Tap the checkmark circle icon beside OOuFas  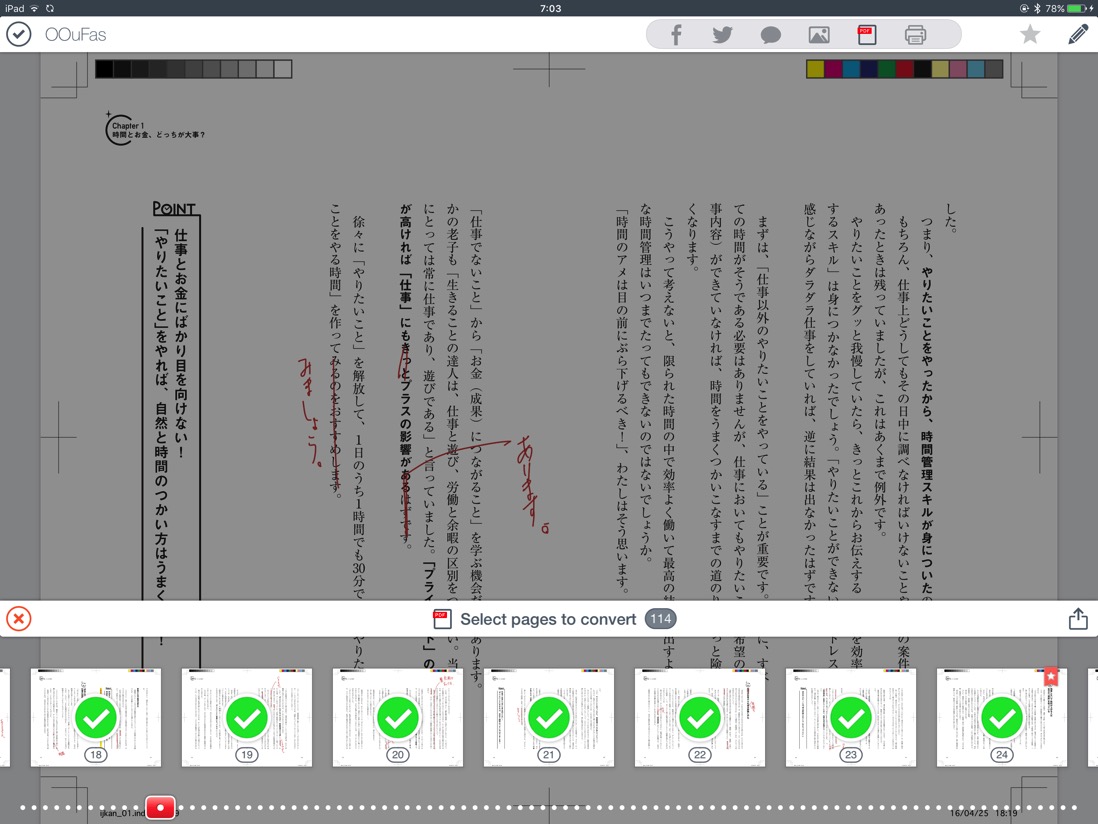tap(18, 34)
